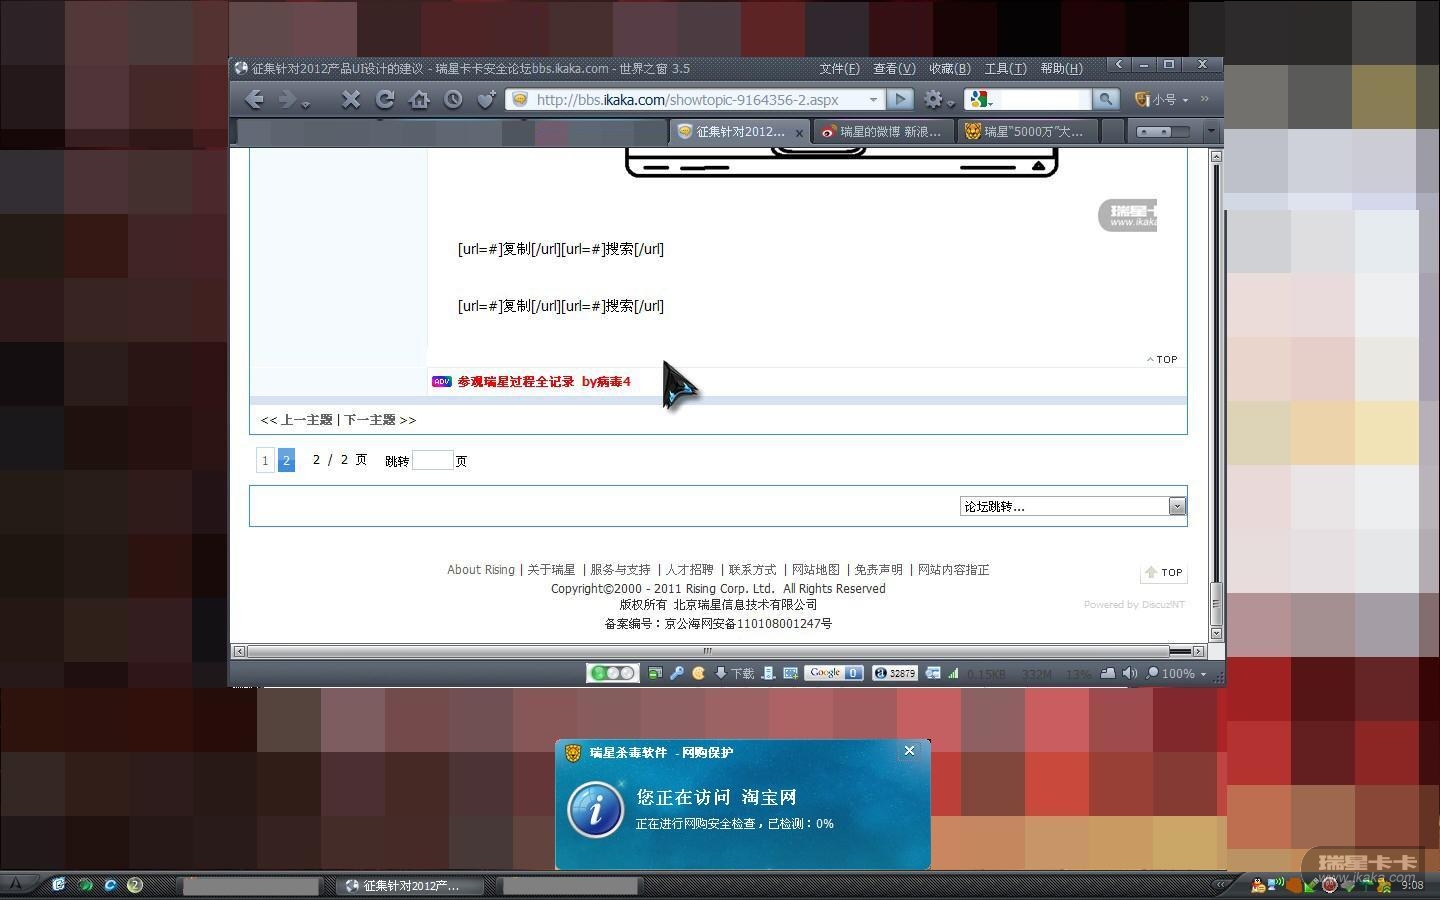Screen dimensions: 1440x900
Task: Click the footer TOP button with arrow
Action: (x=1163, y=573)
